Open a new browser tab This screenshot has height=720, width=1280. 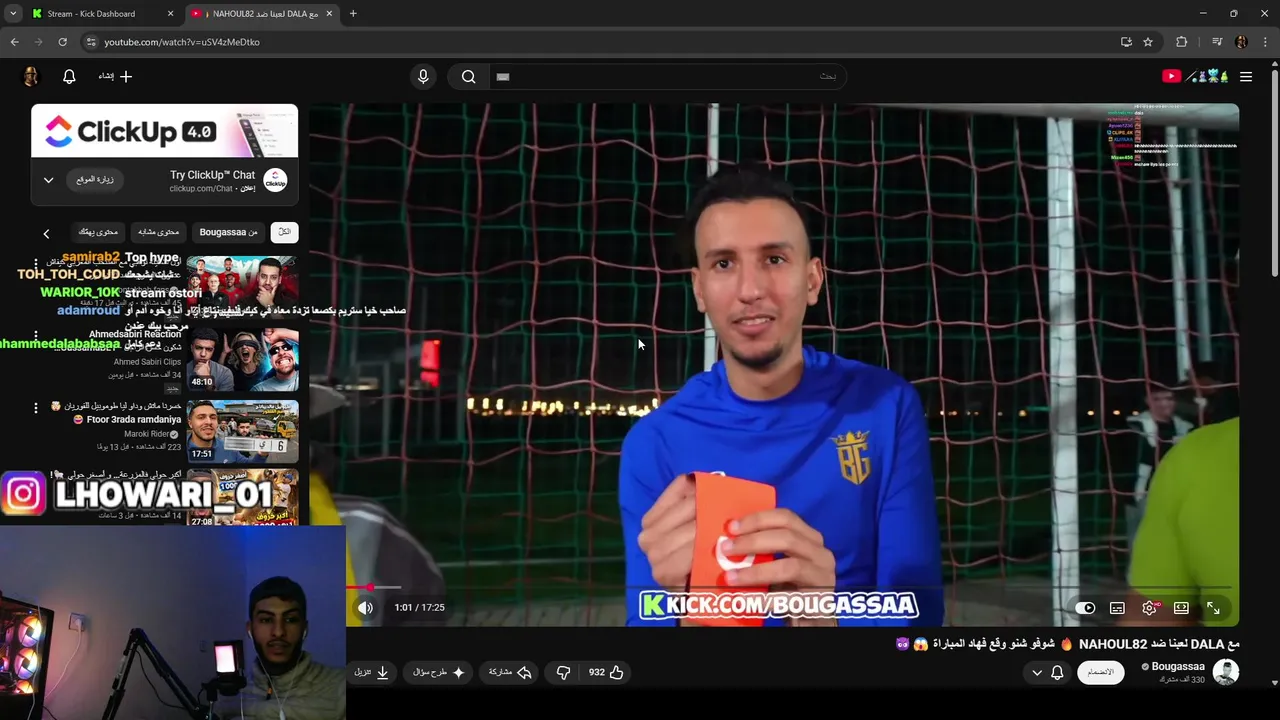pos(353,14)
